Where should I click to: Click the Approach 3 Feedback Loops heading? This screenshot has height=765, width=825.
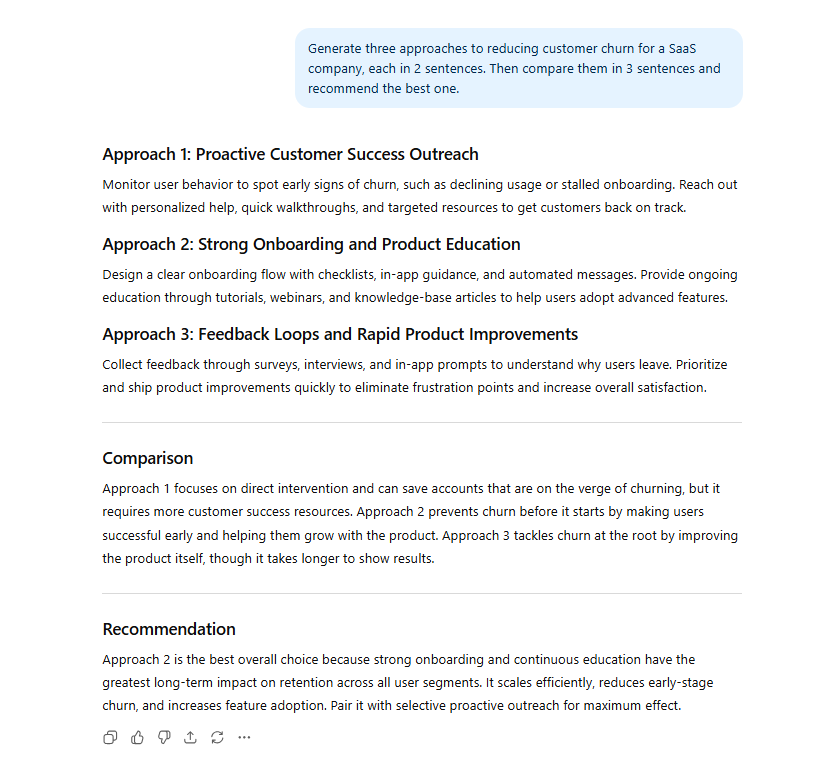pyautogui.click(x=340, y=334)
